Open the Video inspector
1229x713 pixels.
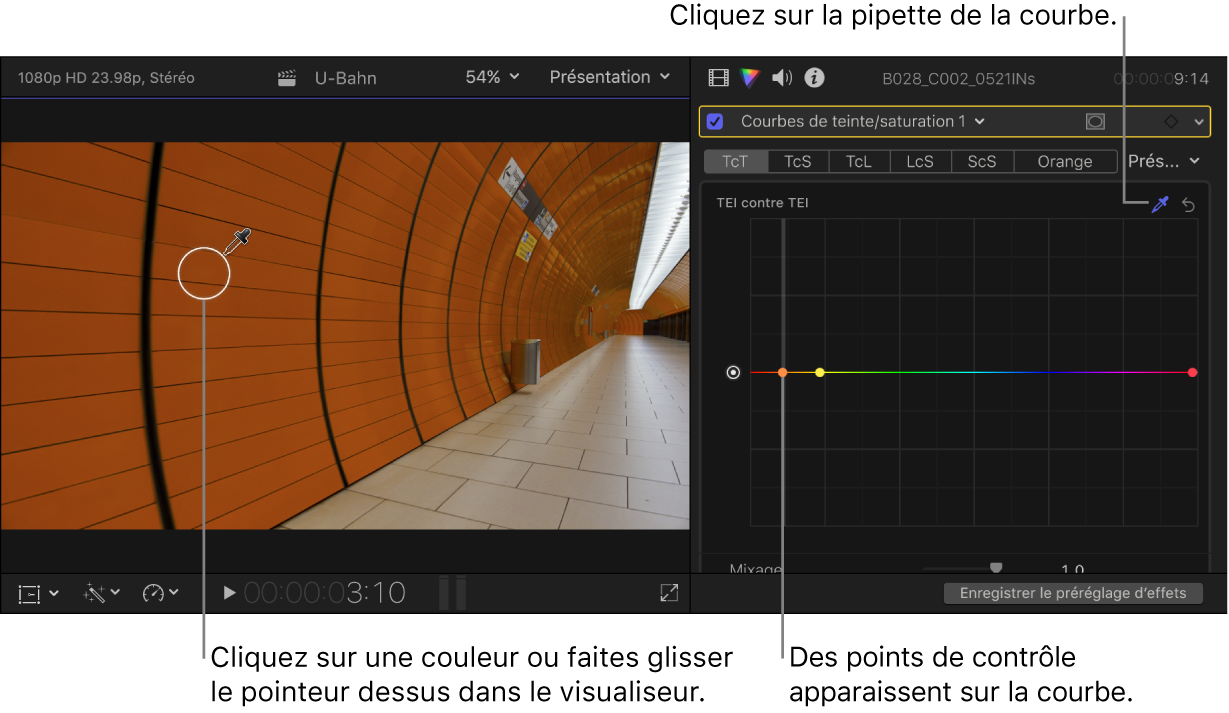coord(718,77)
